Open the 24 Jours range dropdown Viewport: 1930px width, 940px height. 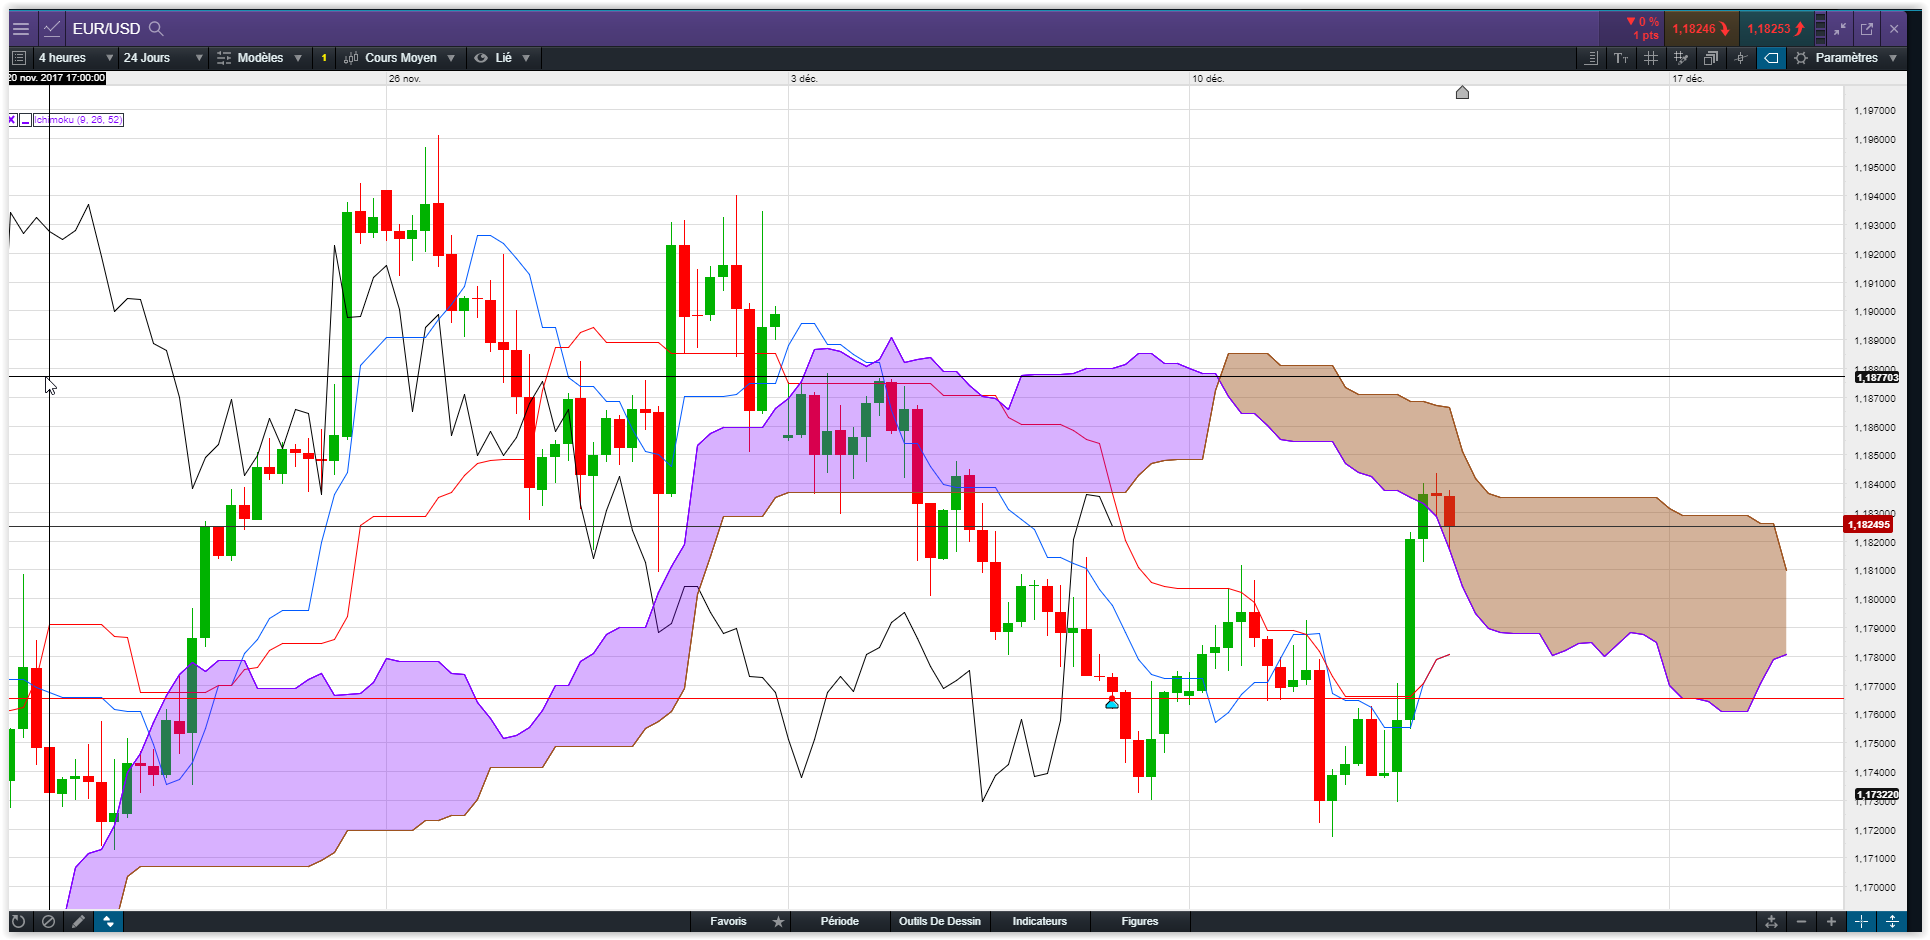click(x=163, y=58)
